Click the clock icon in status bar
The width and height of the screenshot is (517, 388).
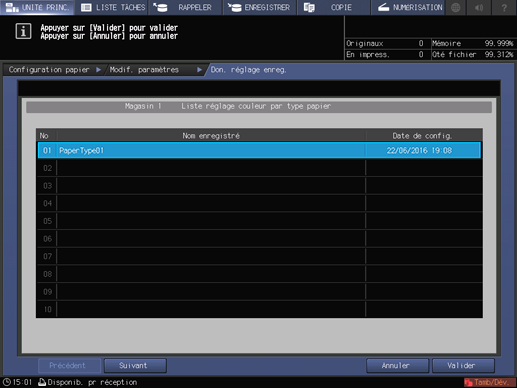tap(7, 382)
